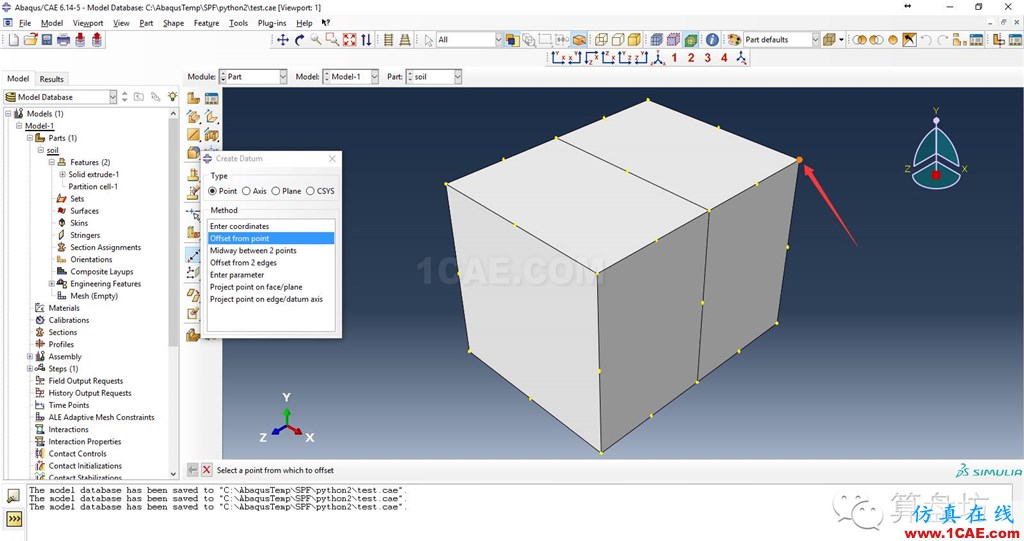Click the context help pointer icon

pos(326,23)
